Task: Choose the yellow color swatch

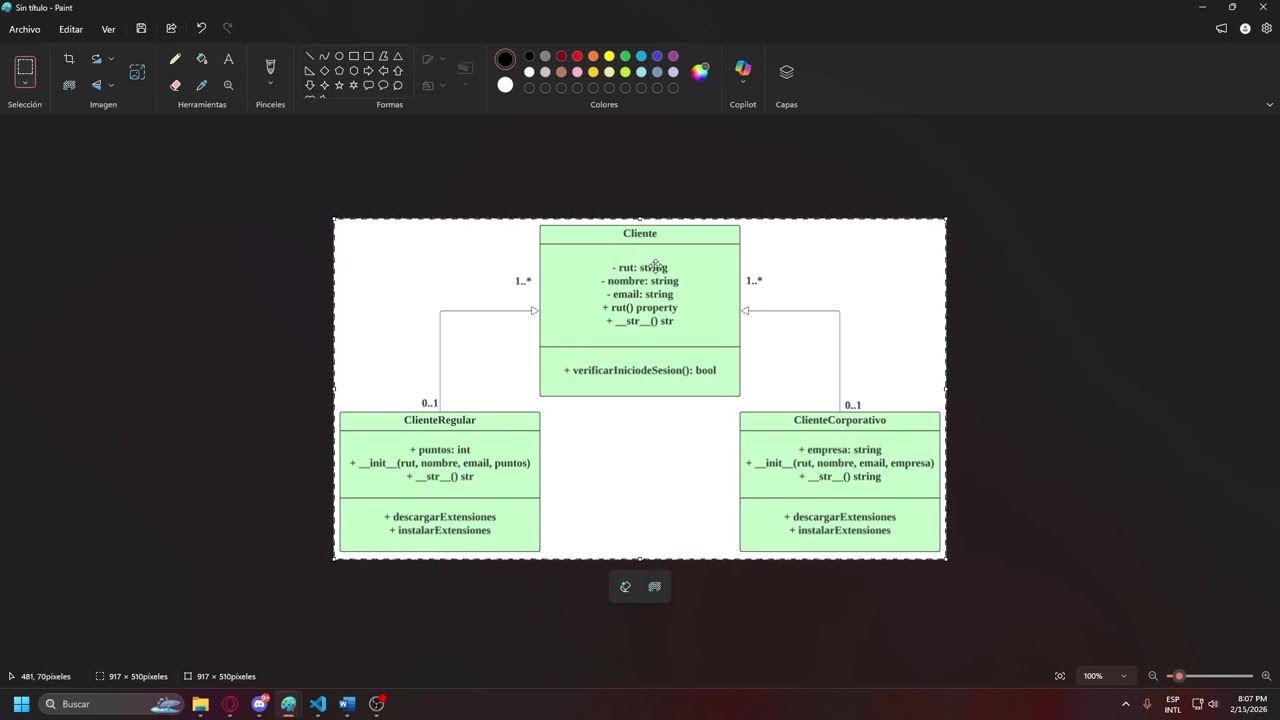Action: click(609, 56)
